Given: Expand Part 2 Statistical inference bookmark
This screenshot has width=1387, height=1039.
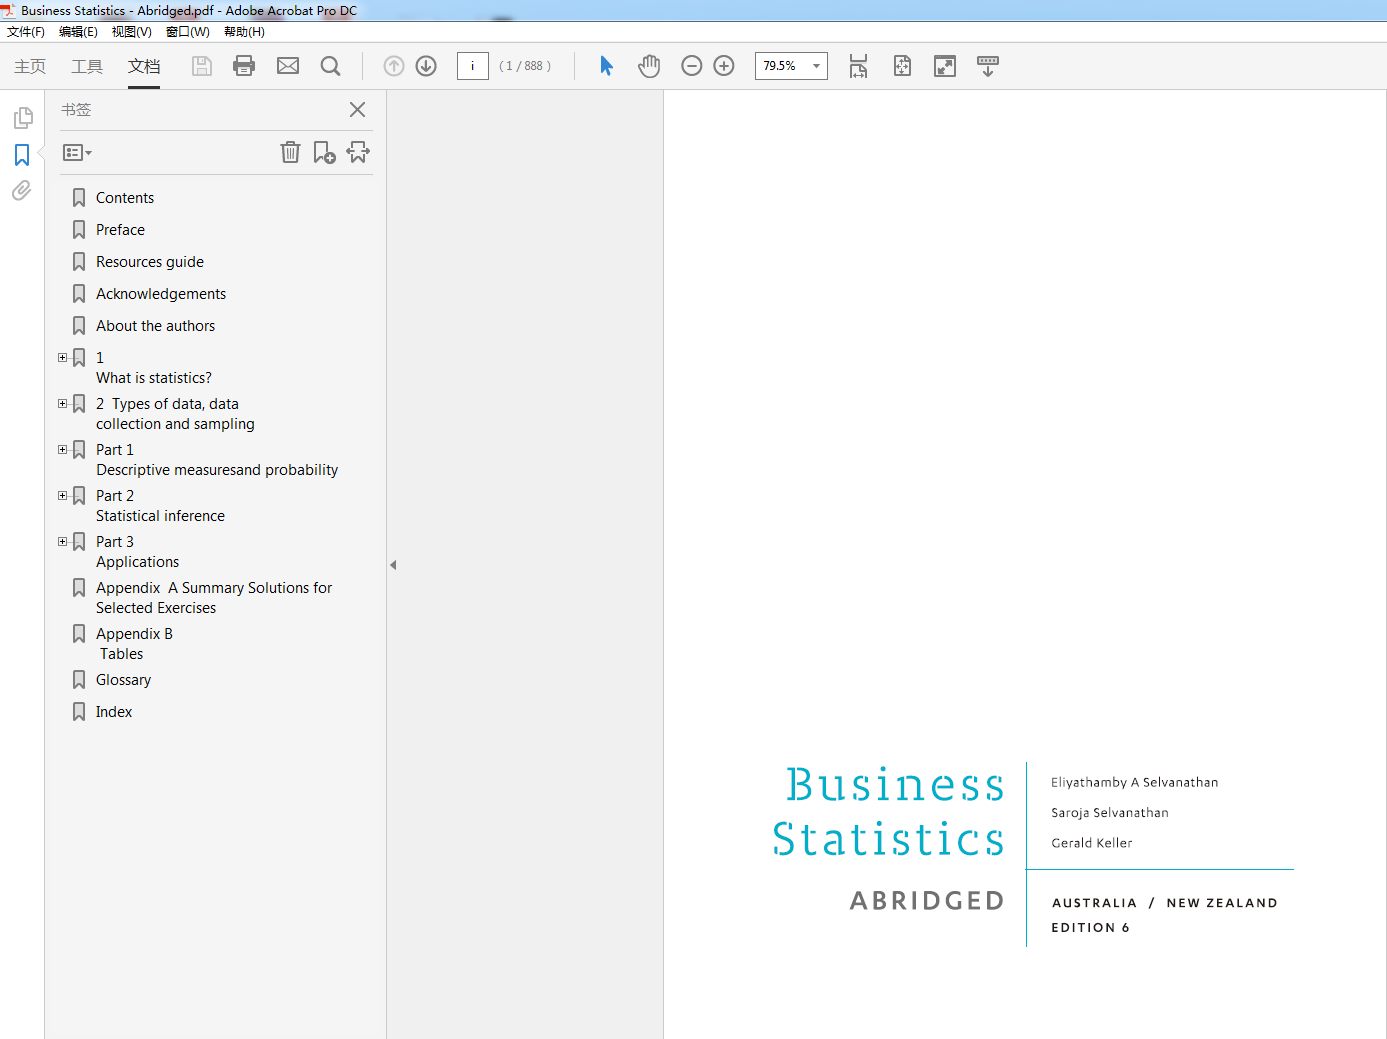Looking at the screenshot, I should point(63,495).
